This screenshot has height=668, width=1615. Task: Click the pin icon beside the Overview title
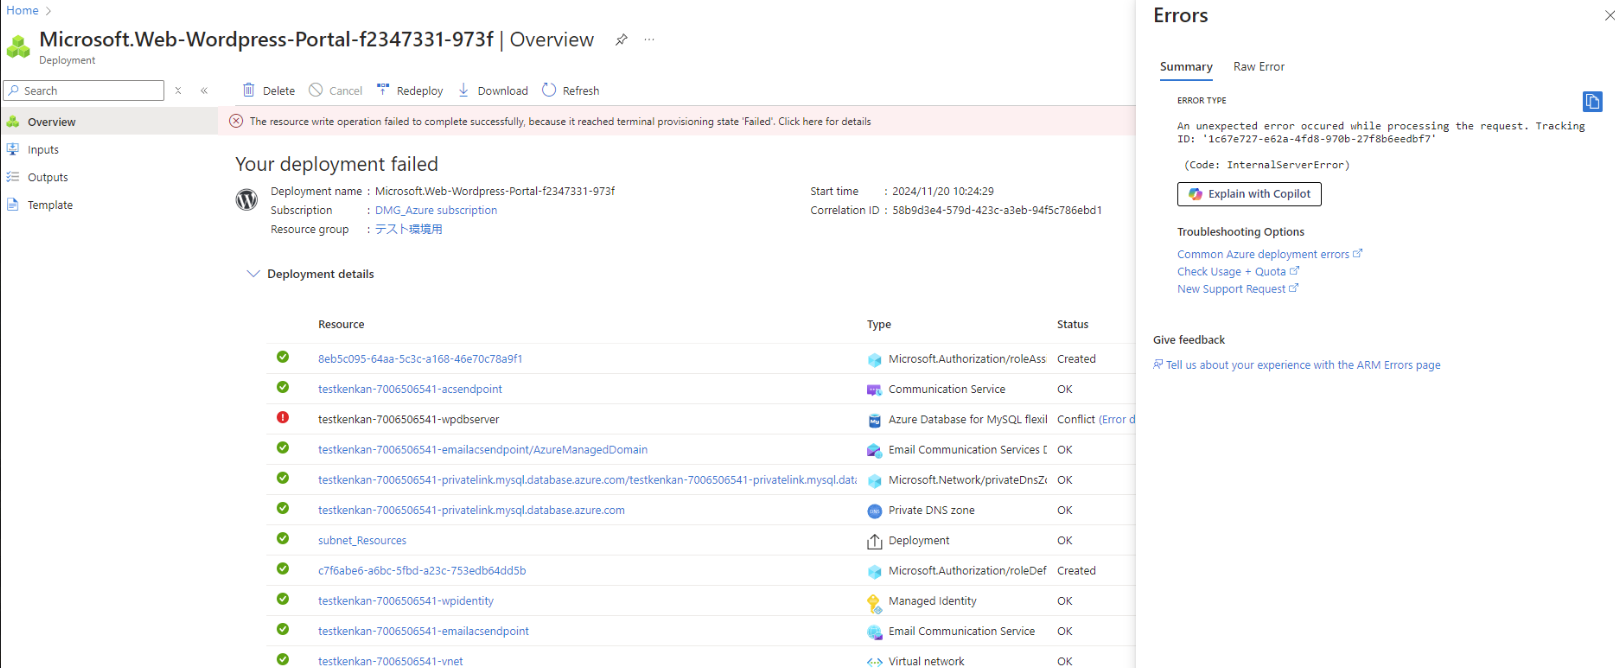(x=621, y=40)
